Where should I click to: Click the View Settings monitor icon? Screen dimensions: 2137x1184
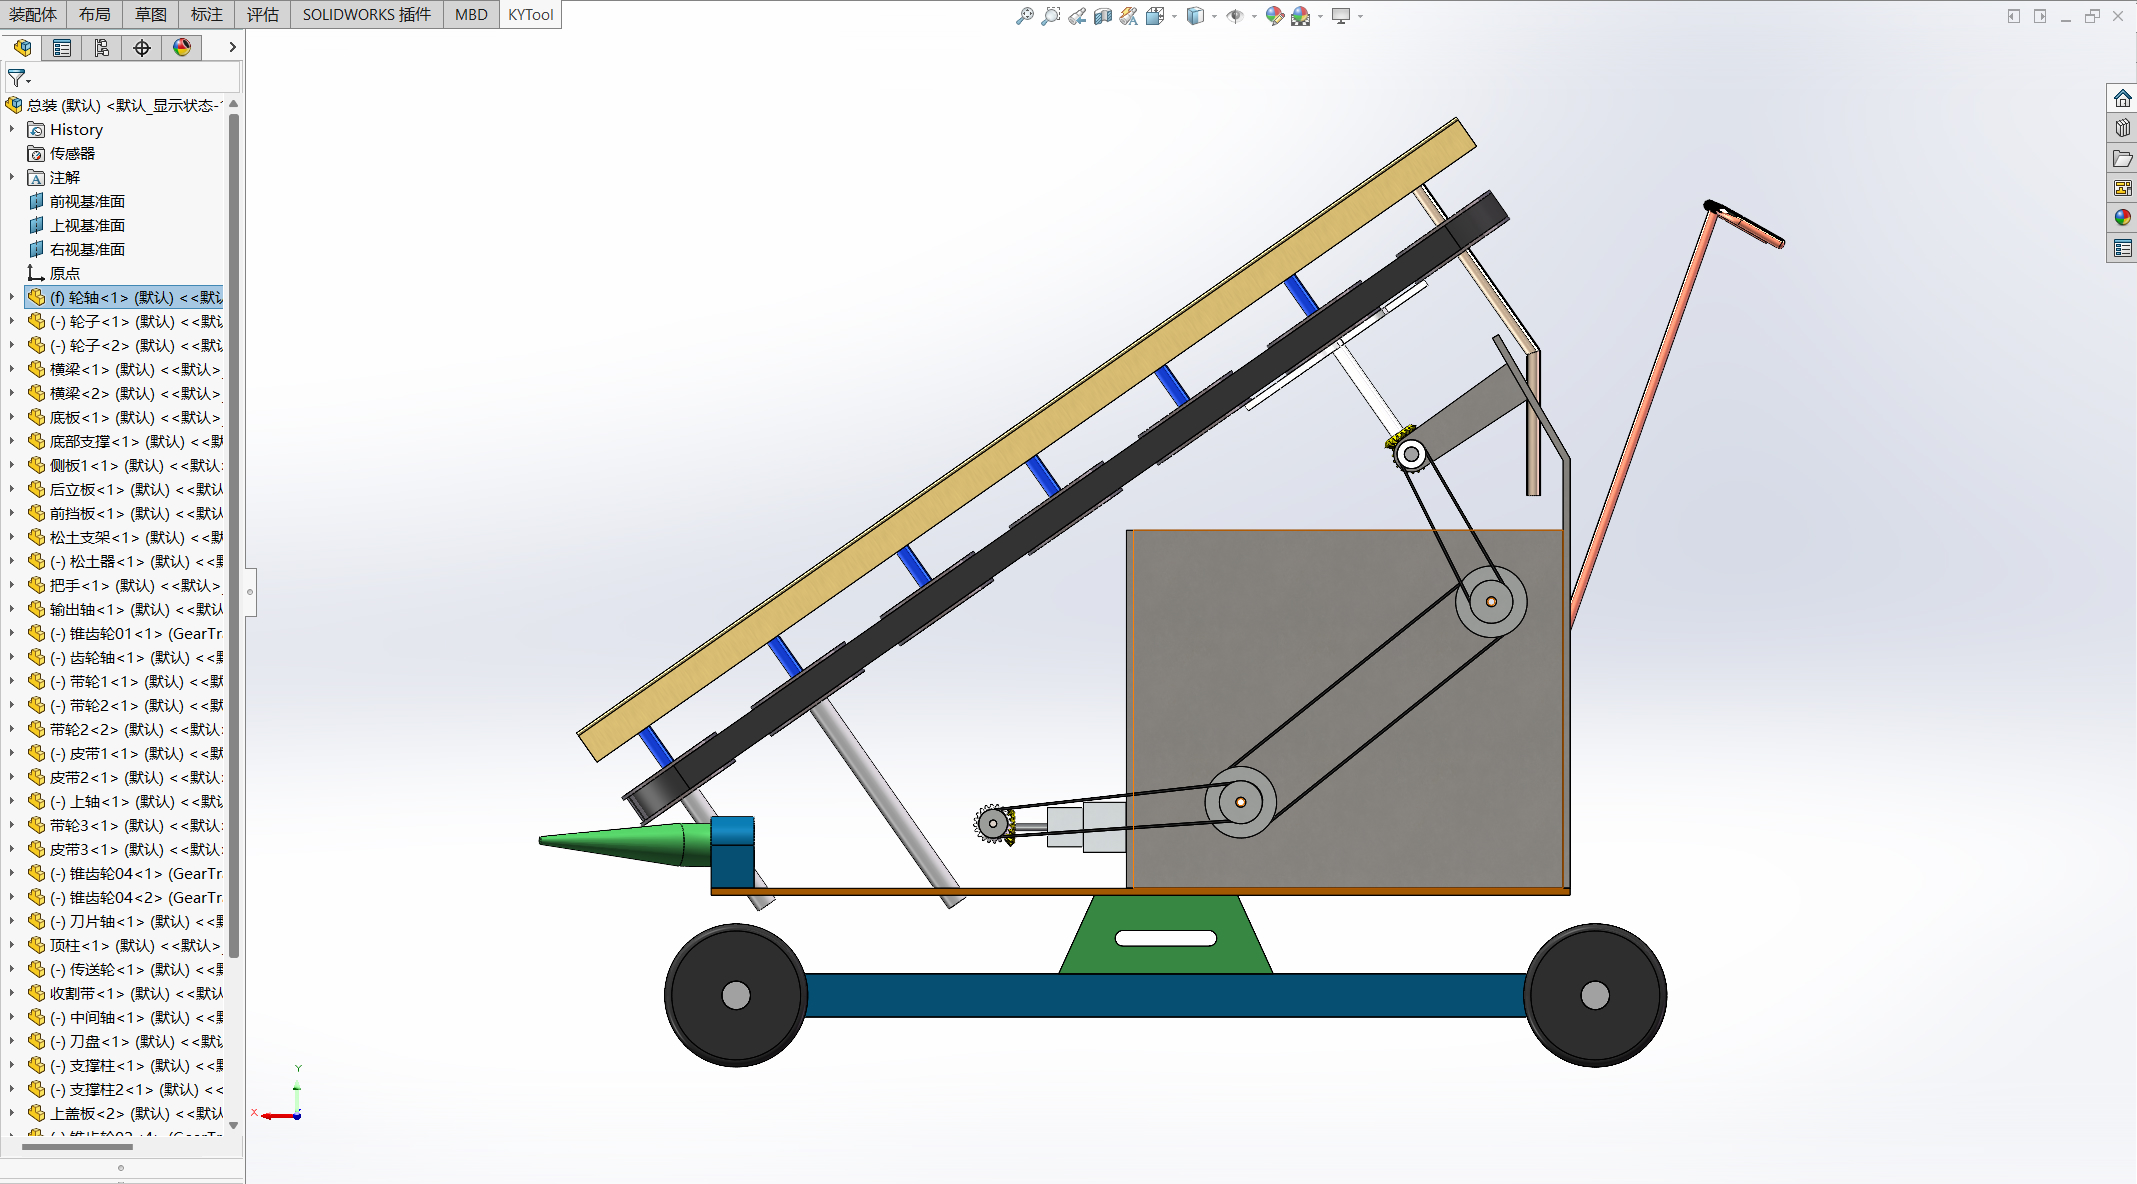tap(1341, 16)
